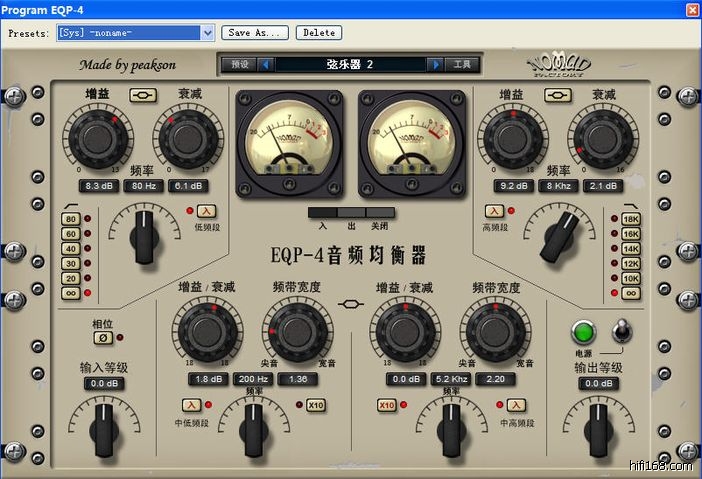Click the low-mid band X10 button
Screen dimensions: 702x479
315,405
